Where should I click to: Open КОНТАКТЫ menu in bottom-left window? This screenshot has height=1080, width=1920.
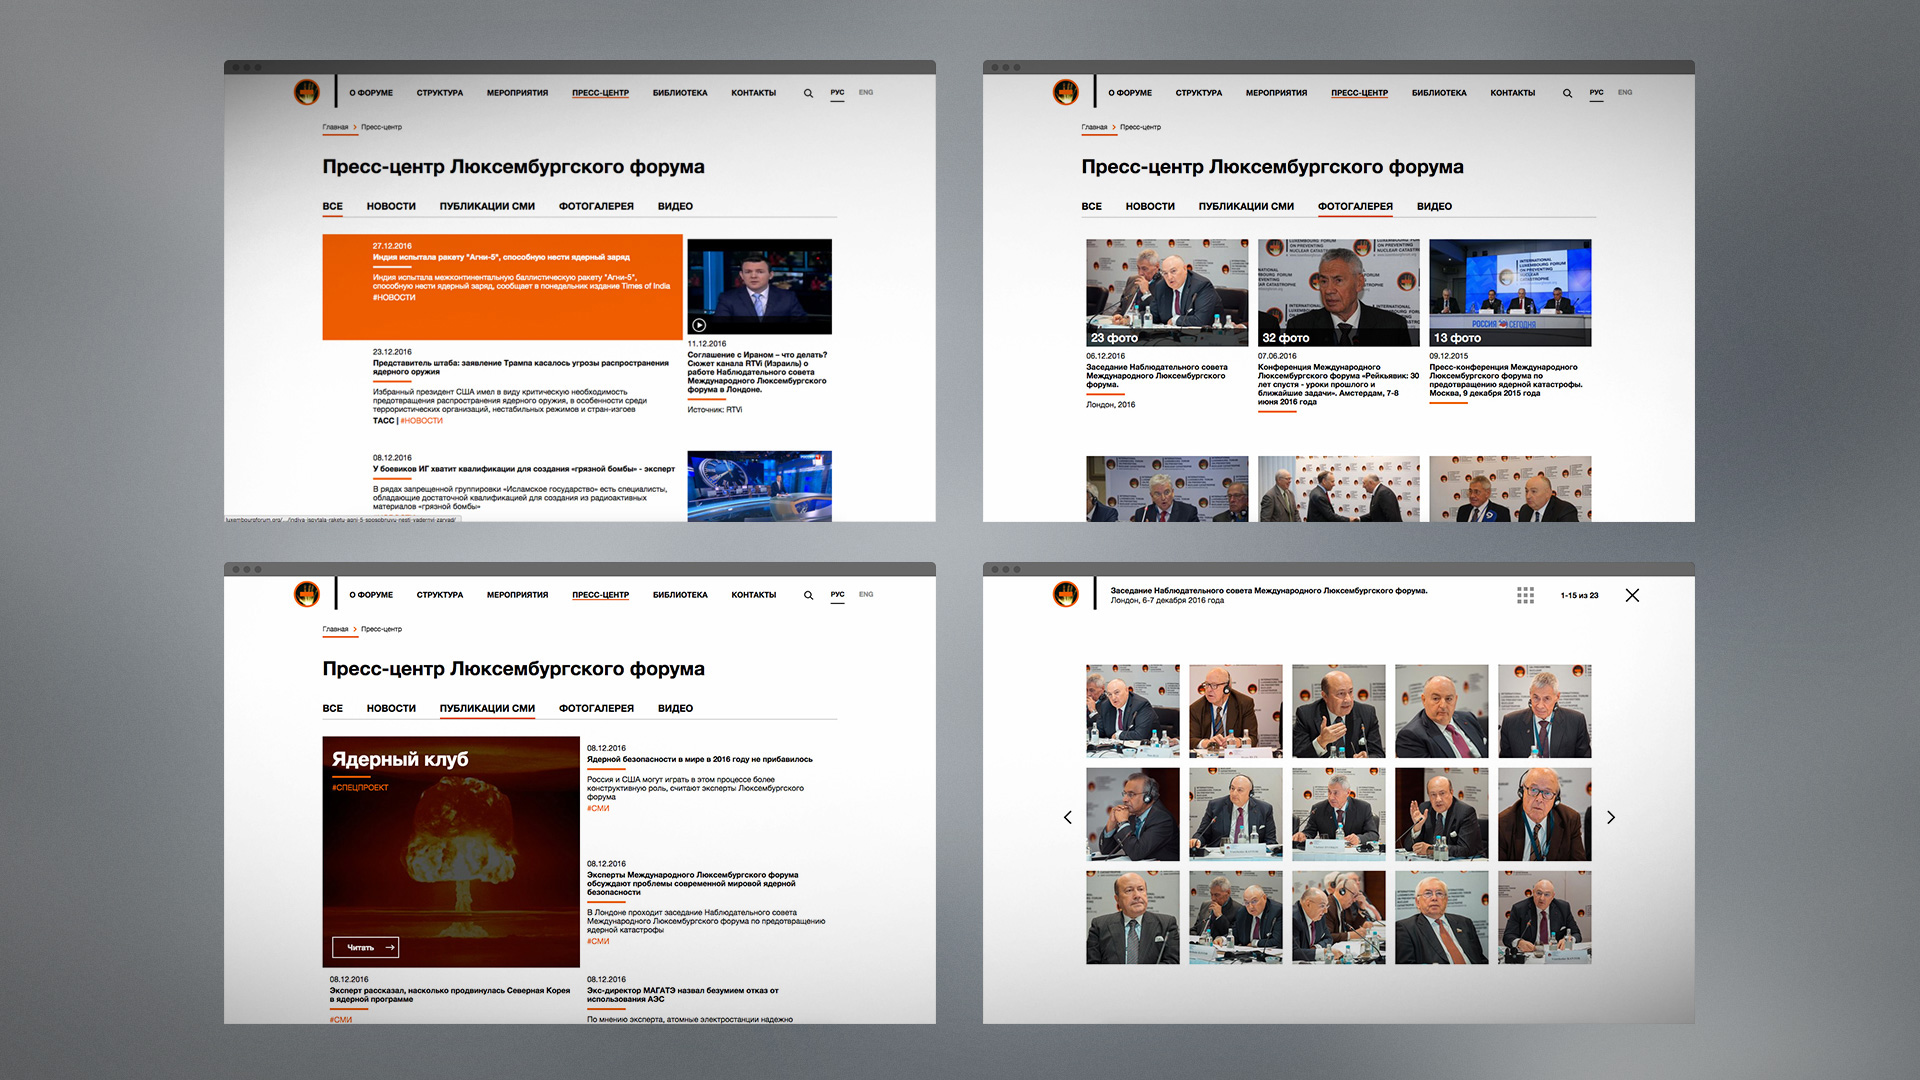tap(754, 595)
